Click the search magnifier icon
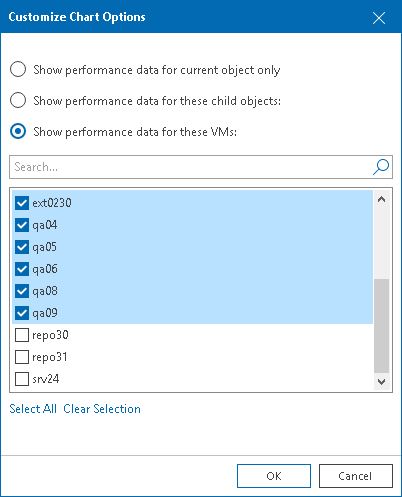Screen dimensions: 402x497 [x=381, y=167]
